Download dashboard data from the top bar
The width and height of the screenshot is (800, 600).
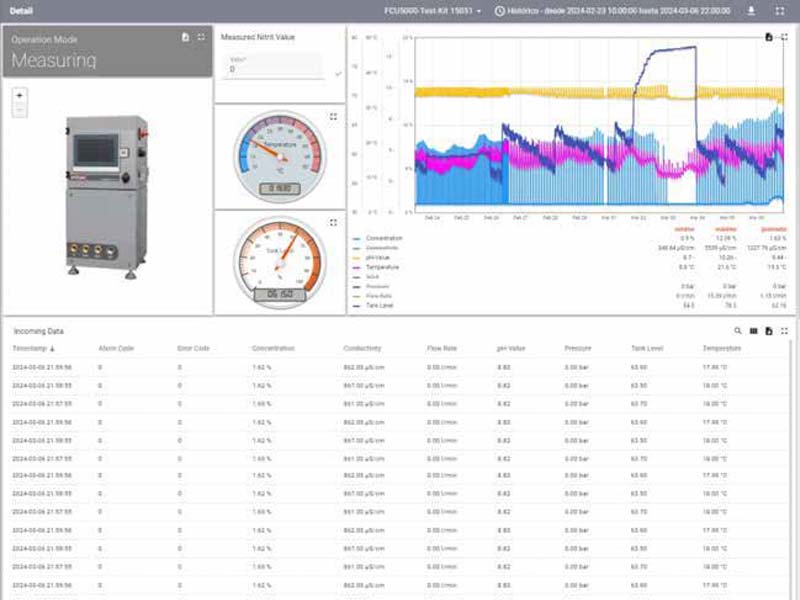pyautogui.click(x=752, y=10)
